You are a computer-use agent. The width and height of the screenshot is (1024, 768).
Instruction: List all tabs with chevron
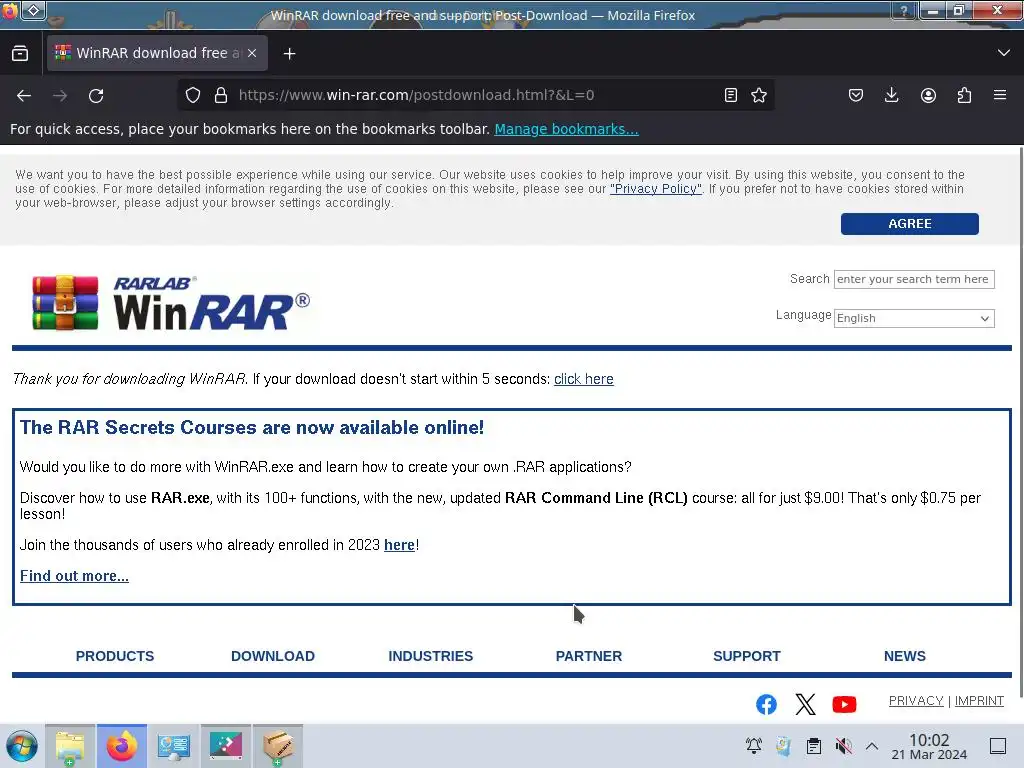click(1004, 53)
